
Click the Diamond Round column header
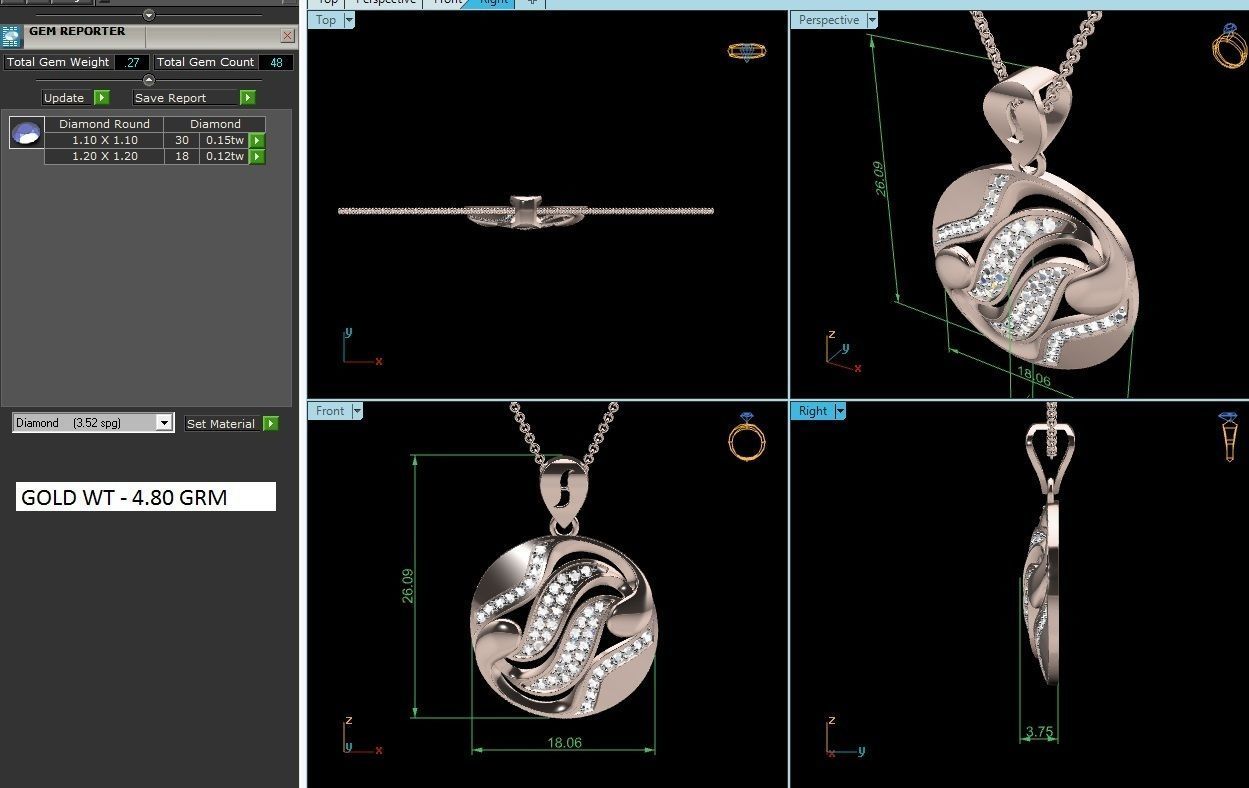pyautogui.click(x=104, y=124)
